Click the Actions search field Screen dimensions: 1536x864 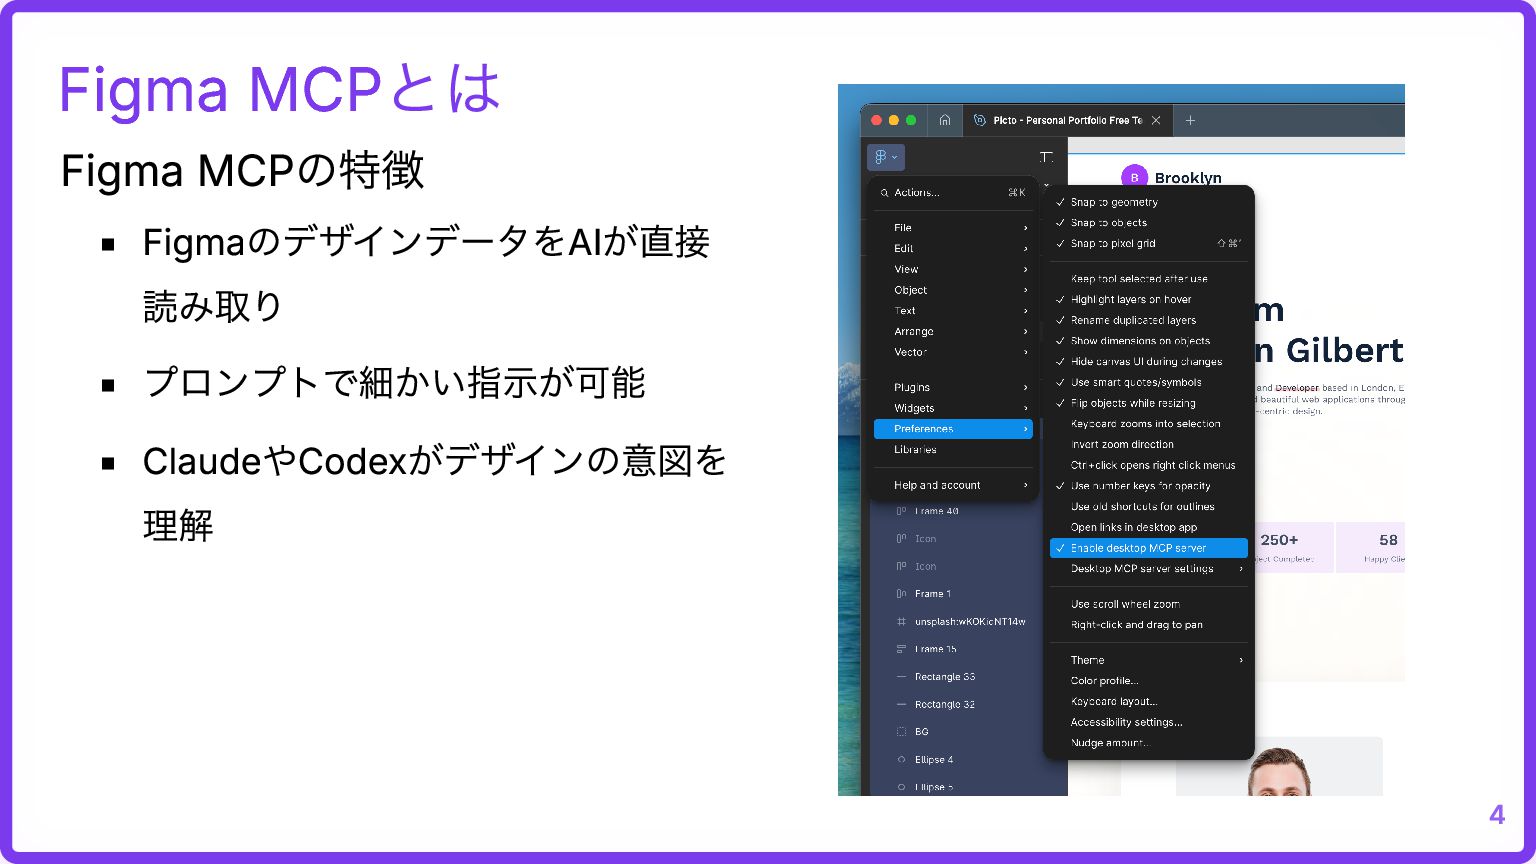point(953,192)
